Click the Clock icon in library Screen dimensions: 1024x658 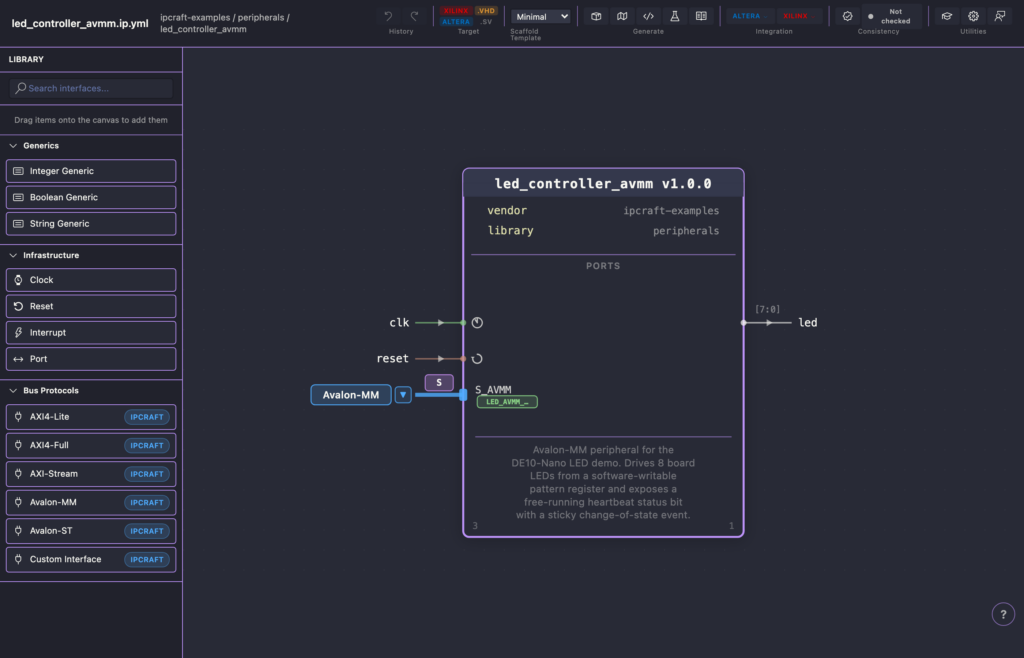pyautogui.click(x=18, y=280)
